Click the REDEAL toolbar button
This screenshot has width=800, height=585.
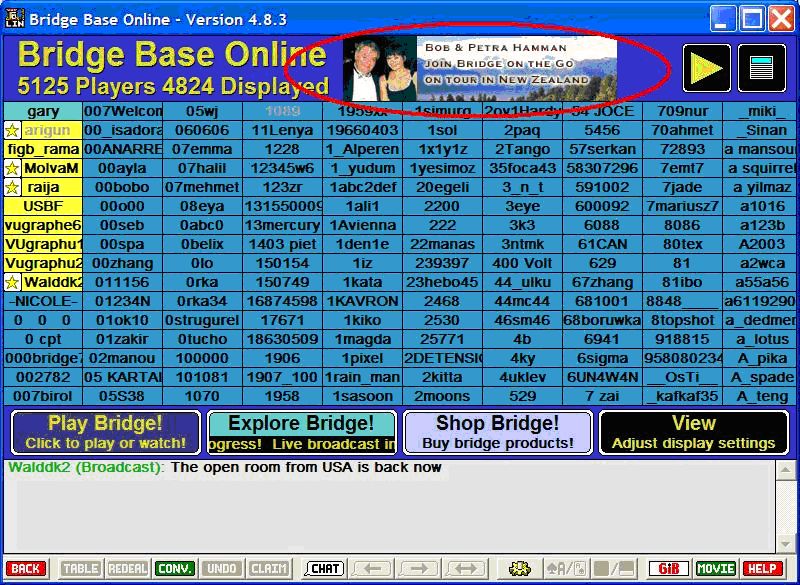coord(128,568)
